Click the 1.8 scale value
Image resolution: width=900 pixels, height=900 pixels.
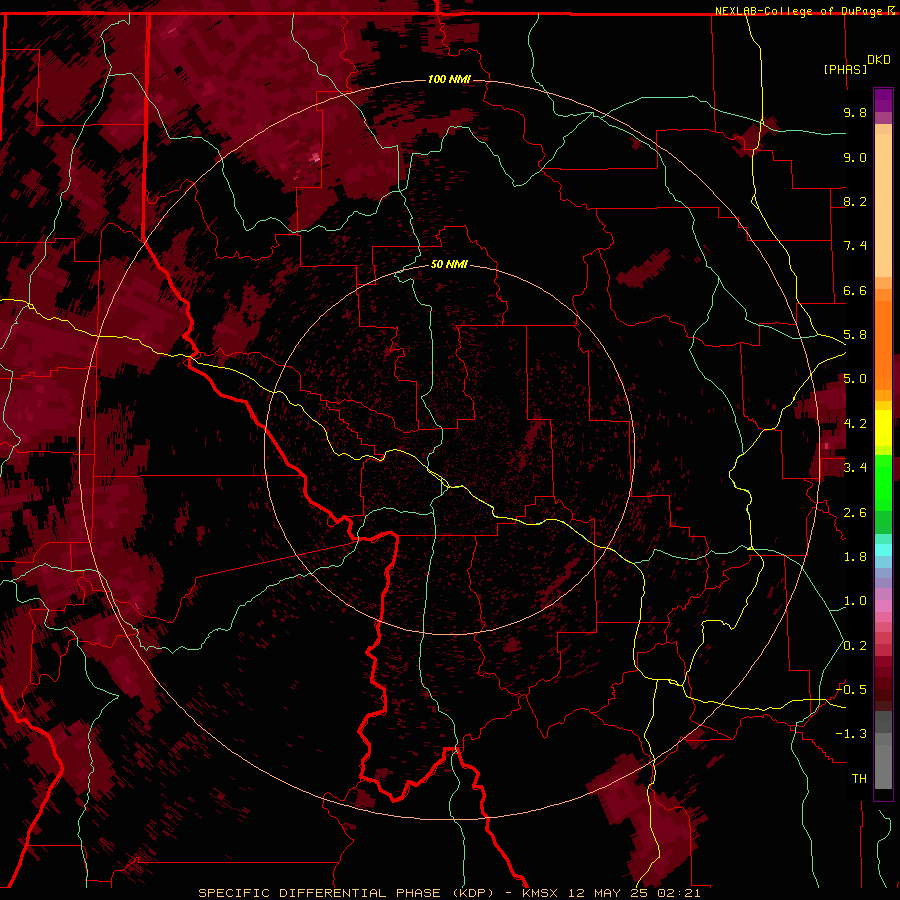(855, 557)
